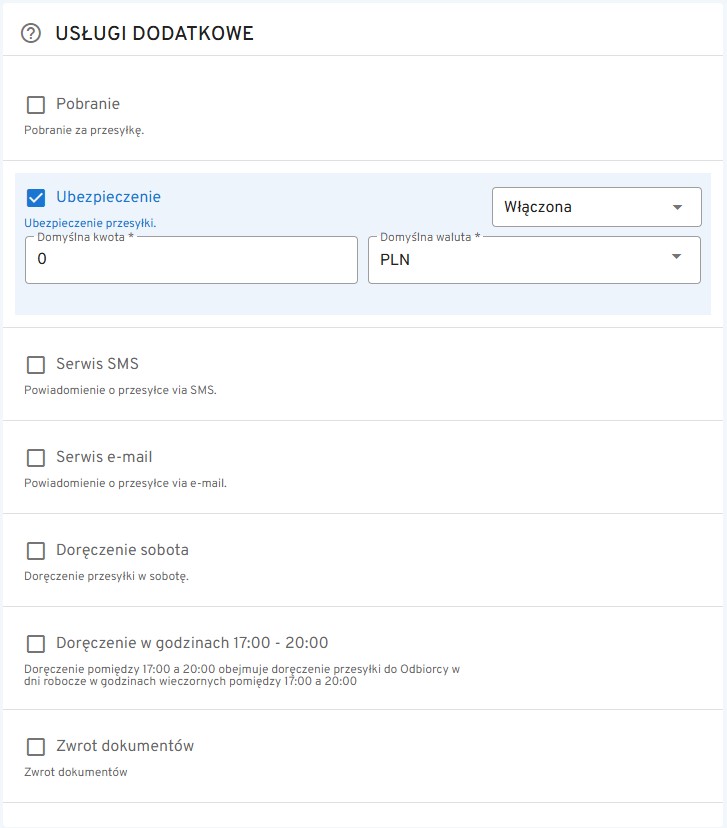Uncheck the Ubezpieczenie checkbox
Image resolution: width=727 pixels, height=828 pixels.
[x=36, y=198]
